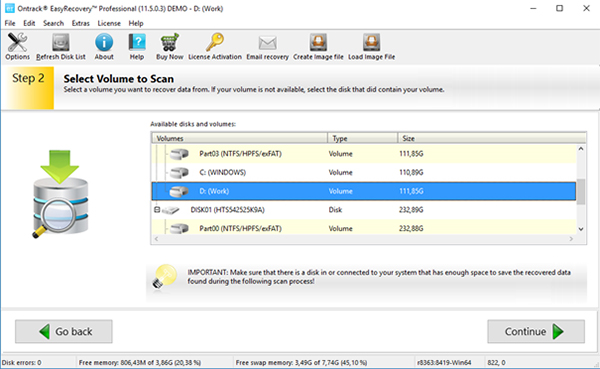Select Part03 (NTFS/HPFS/exFAT) volume row

(364, 154)
